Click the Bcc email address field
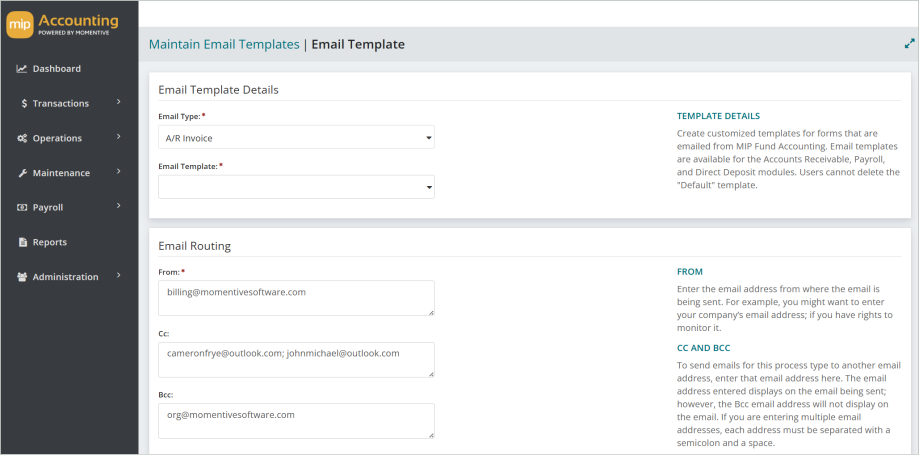The image size is (919, 455). 297,421
